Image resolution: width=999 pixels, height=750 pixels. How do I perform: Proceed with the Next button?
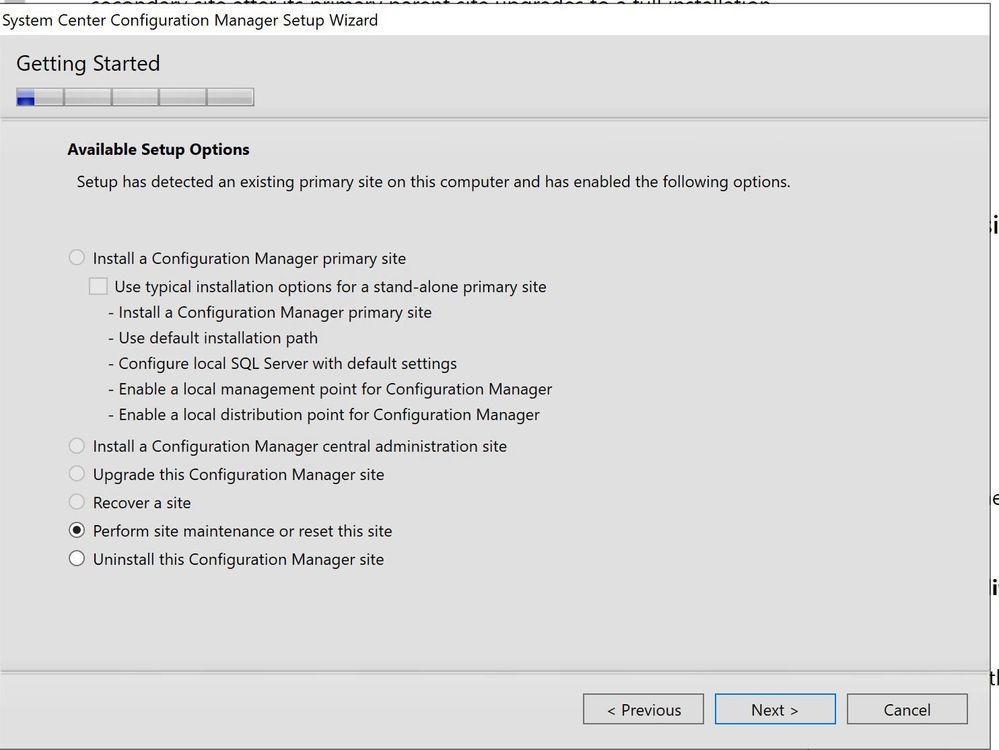coord(775,709)
